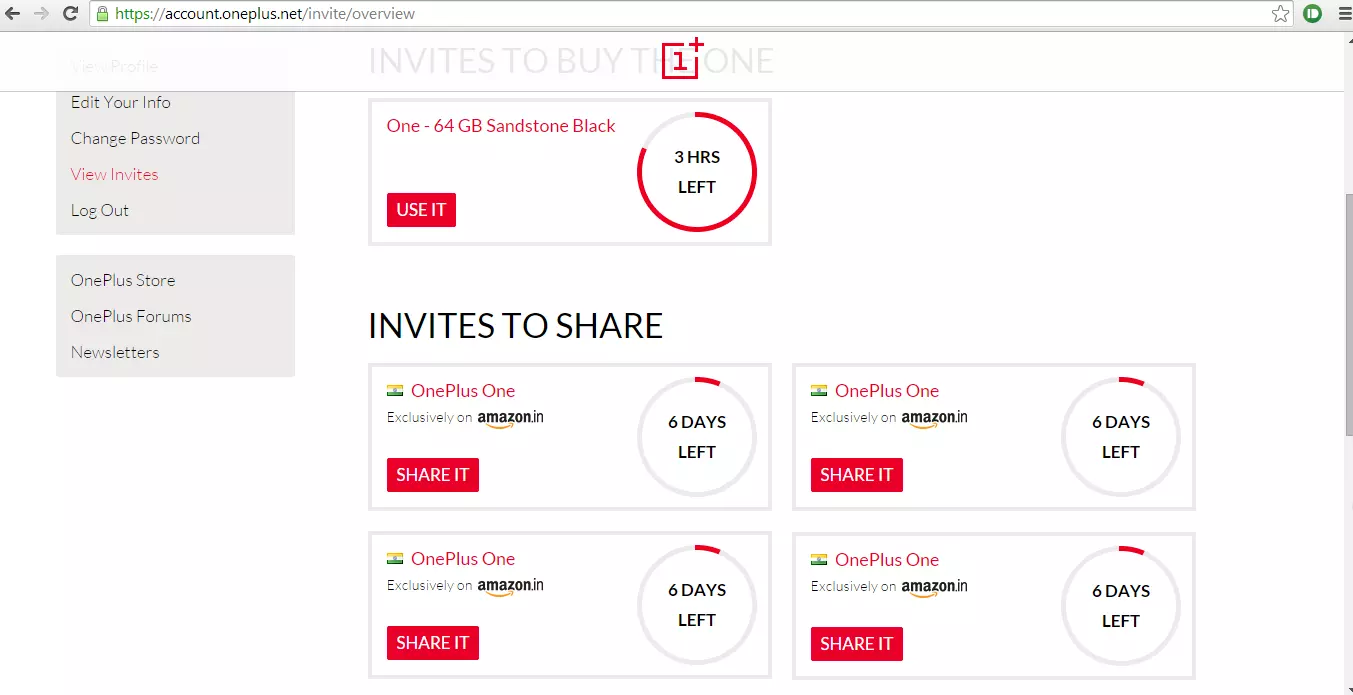1353x695 pixels.
Task: Open Change Password in sidebar
Action: click(135, 138)
